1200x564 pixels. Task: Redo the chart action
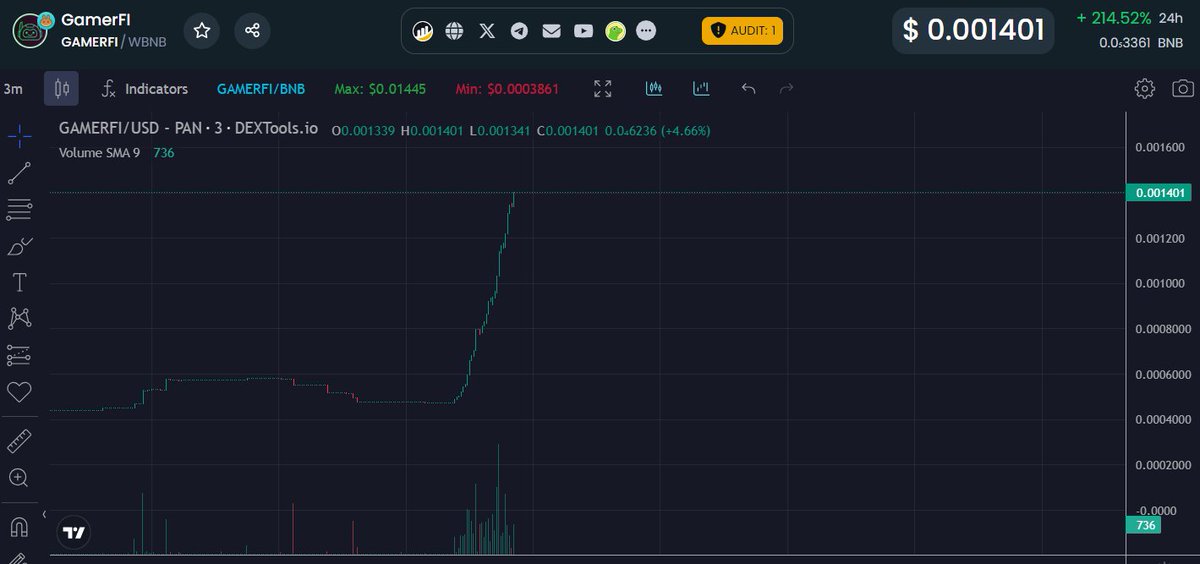click(x=786, y=89)
